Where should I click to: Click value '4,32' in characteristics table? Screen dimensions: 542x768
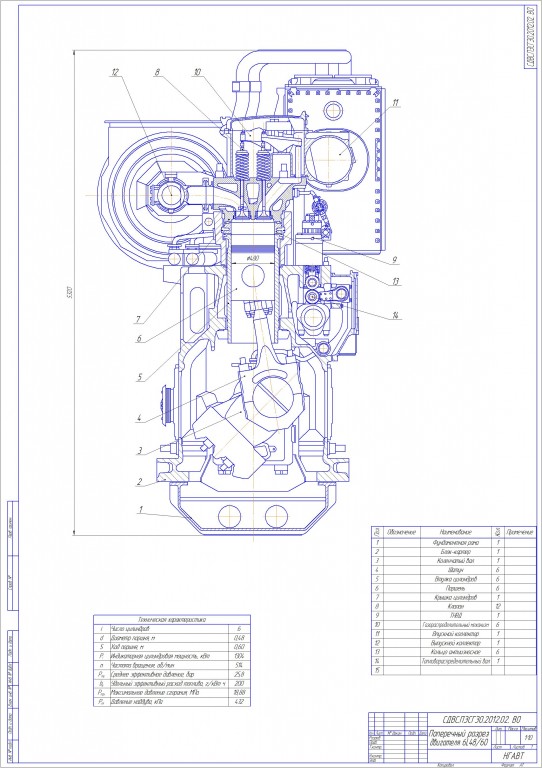(x=239, y=701)
